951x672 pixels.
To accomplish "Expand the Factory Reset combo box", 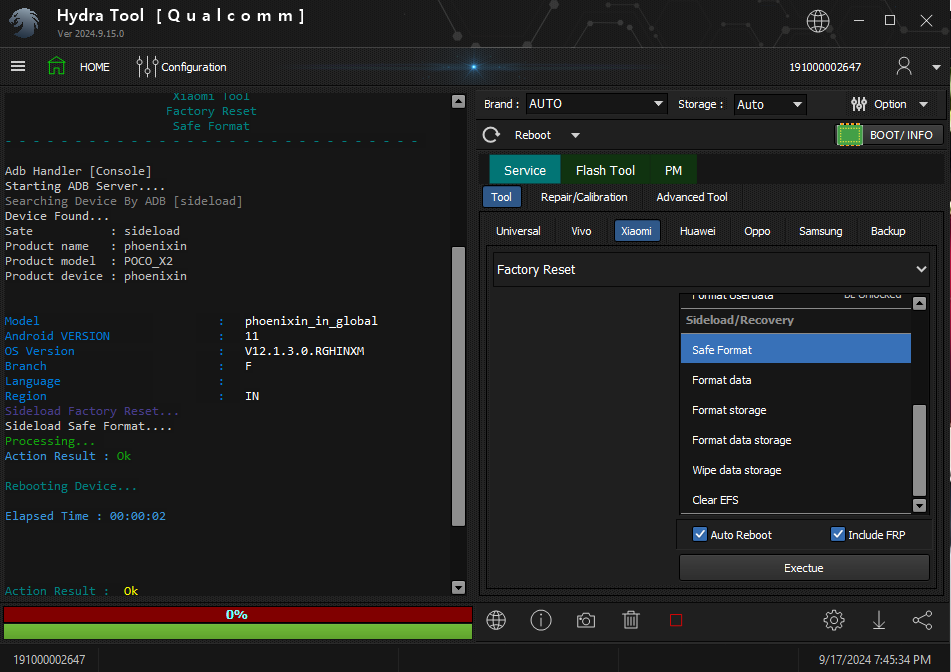I will coord(711,269).
